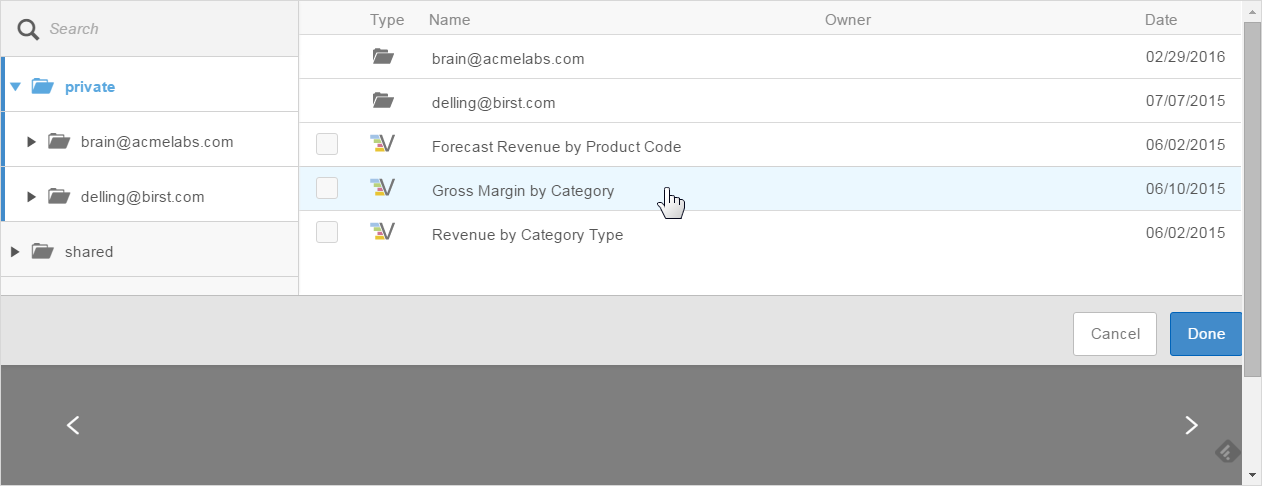Confirm selection with Done button
The width and height of the screenshot is (1262, 486).
tap(1205, 334)
